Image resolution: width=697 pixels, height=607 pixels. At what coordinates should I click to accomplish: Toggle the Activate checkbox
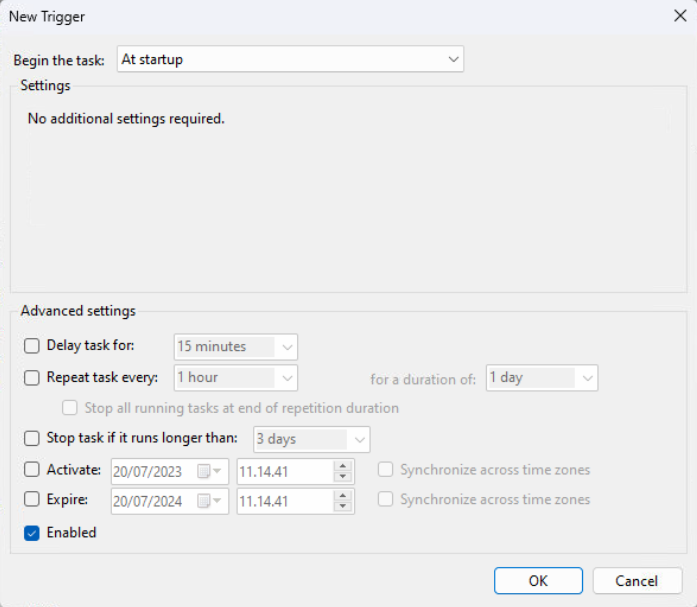[x=32, y=470]
